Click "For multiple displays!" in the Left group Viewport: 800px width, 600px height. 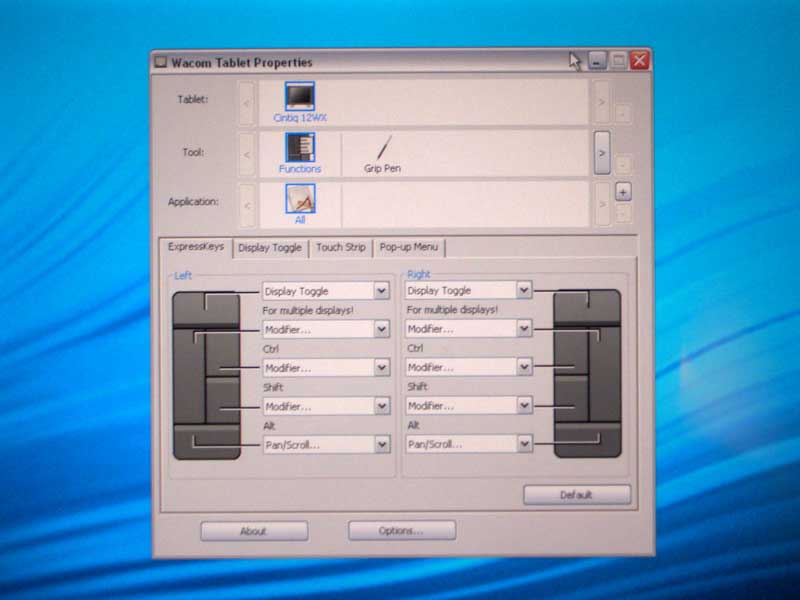[308, 310]
